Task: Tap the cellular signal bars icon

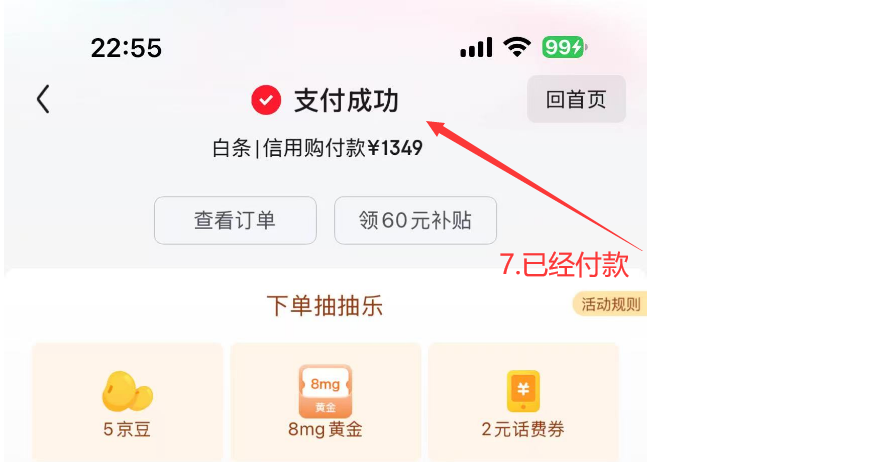Action: click(x=476, y=47)
